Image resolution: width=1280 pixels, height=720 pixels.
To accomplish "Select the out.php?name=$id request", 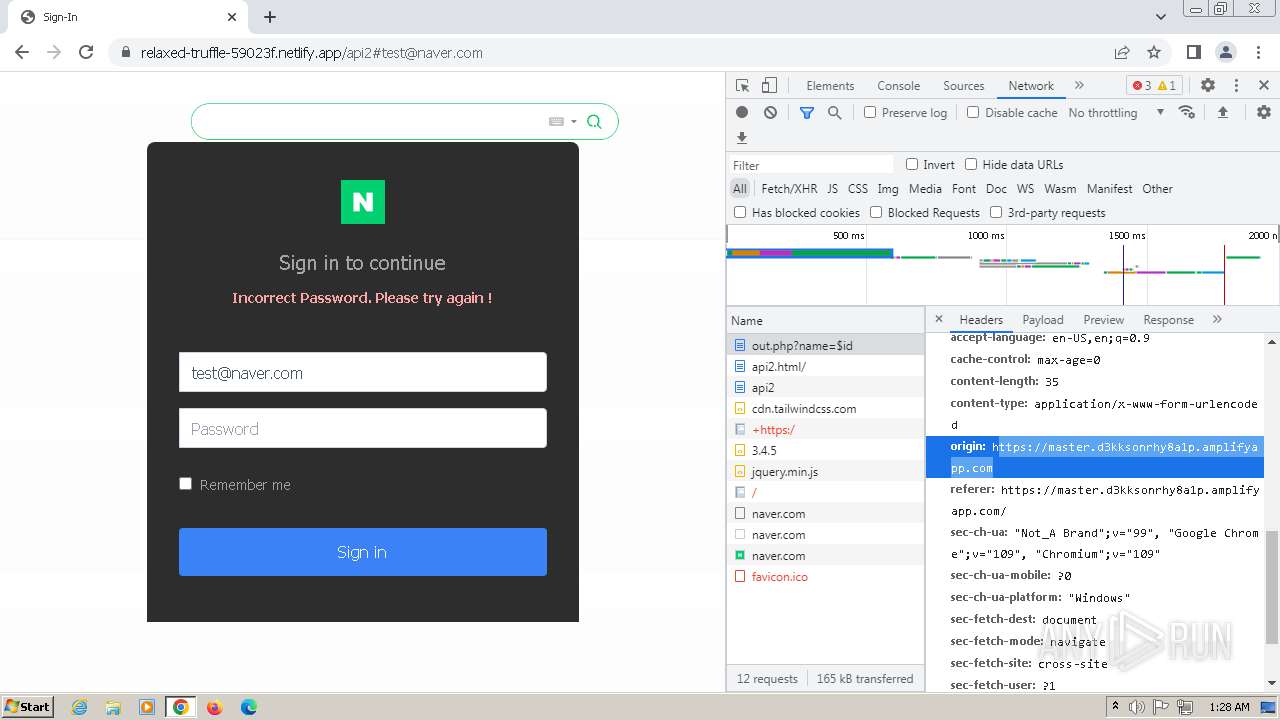I will (x=826, y=345).
